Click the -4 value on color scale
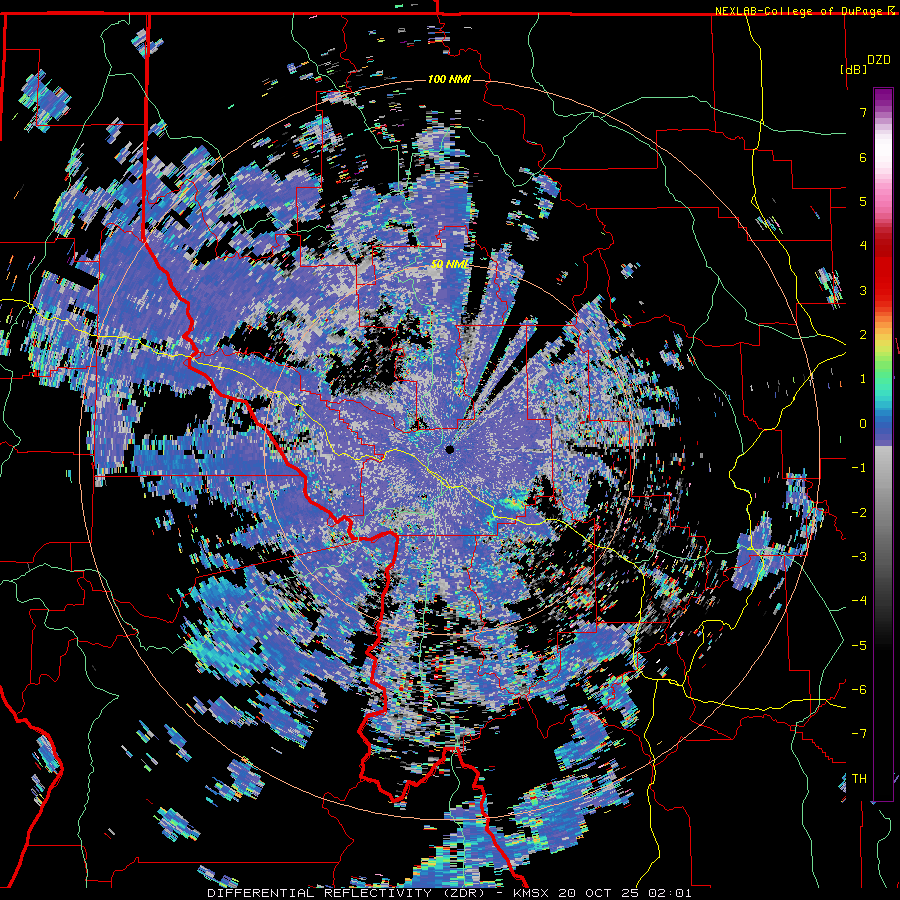 [859, 601]
